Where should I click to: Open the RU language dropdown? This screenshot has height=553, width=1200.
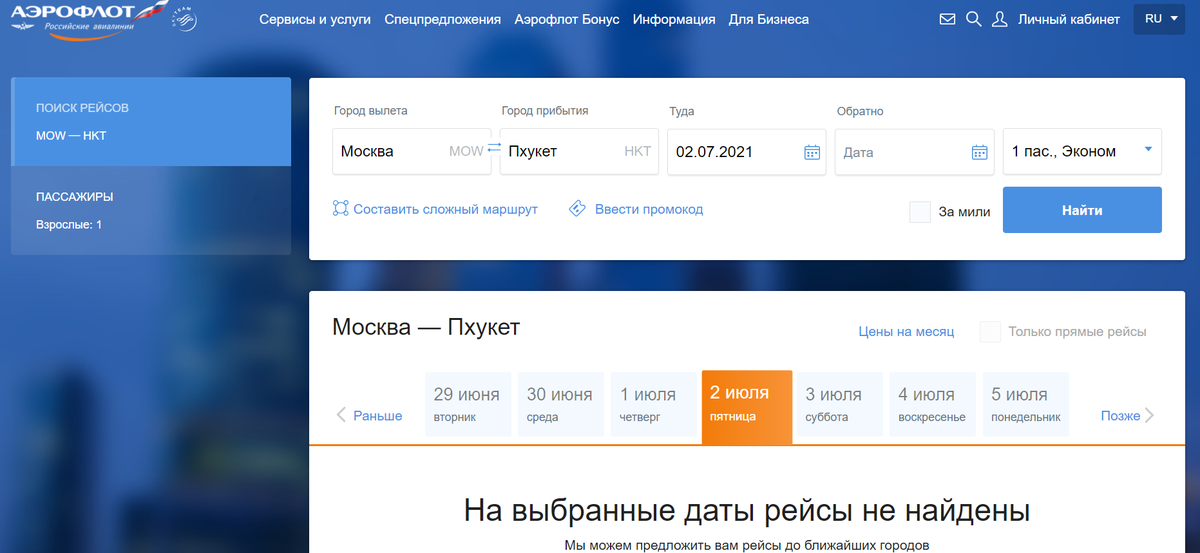pyautogui.click(x=1159, y=19)
